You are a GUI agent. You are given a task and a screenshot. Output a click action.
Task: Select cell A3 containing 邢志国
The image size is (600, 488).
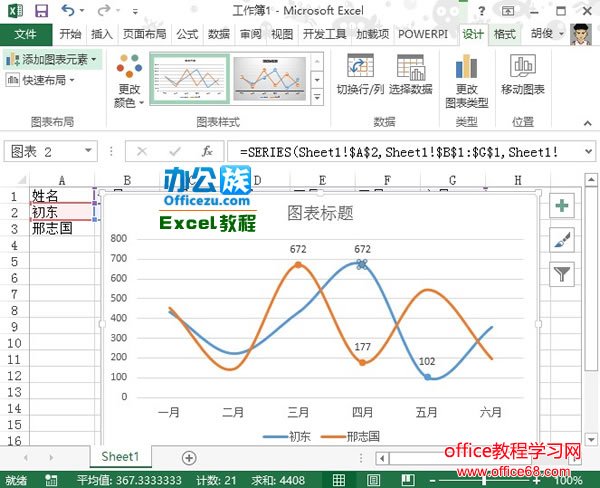pos(62,229)
